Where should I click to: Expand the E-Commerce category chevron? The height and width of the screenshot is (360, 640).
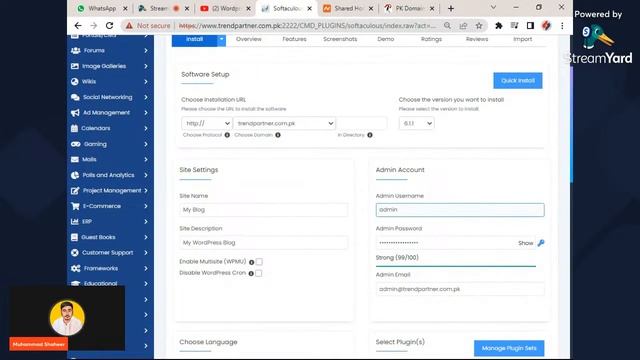point(146,206)
